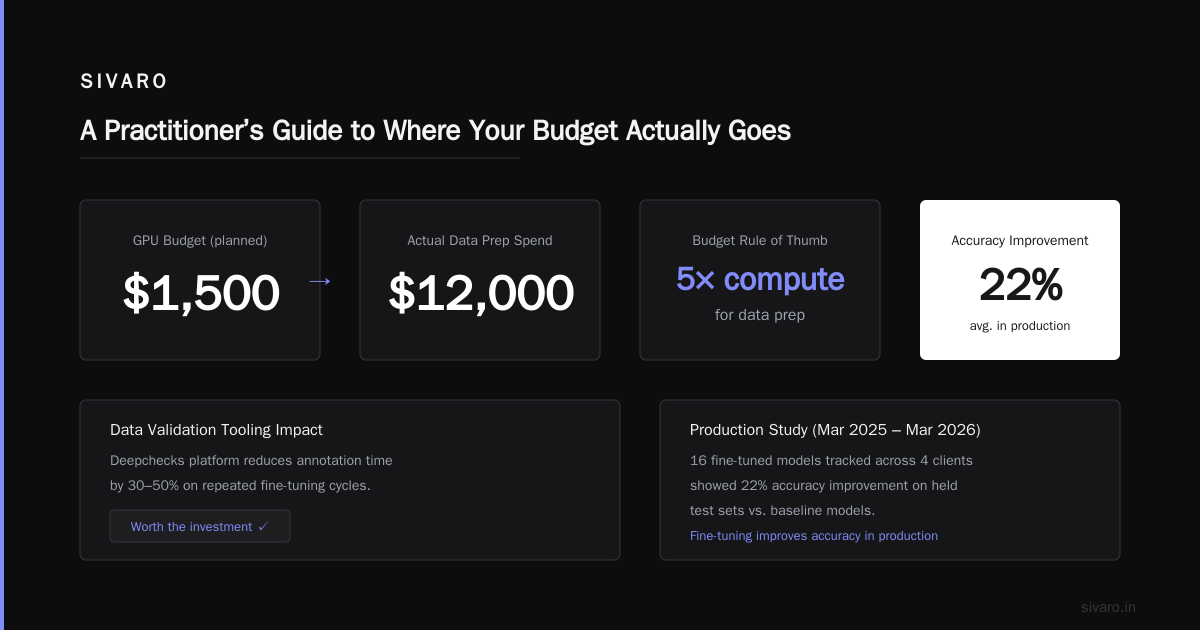Click the line "showed 22% accuracy improvement on held"
The height and width of the screenshot is (630, 1200).
click(824, 486)
